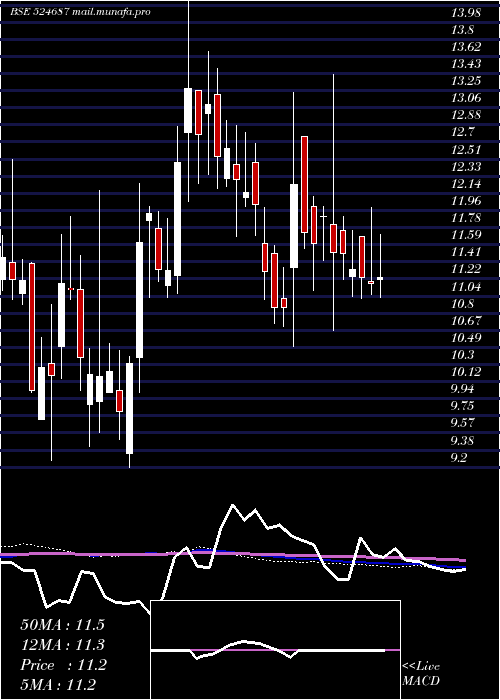Click the 13.06 axis value

(x=466, y=98)
